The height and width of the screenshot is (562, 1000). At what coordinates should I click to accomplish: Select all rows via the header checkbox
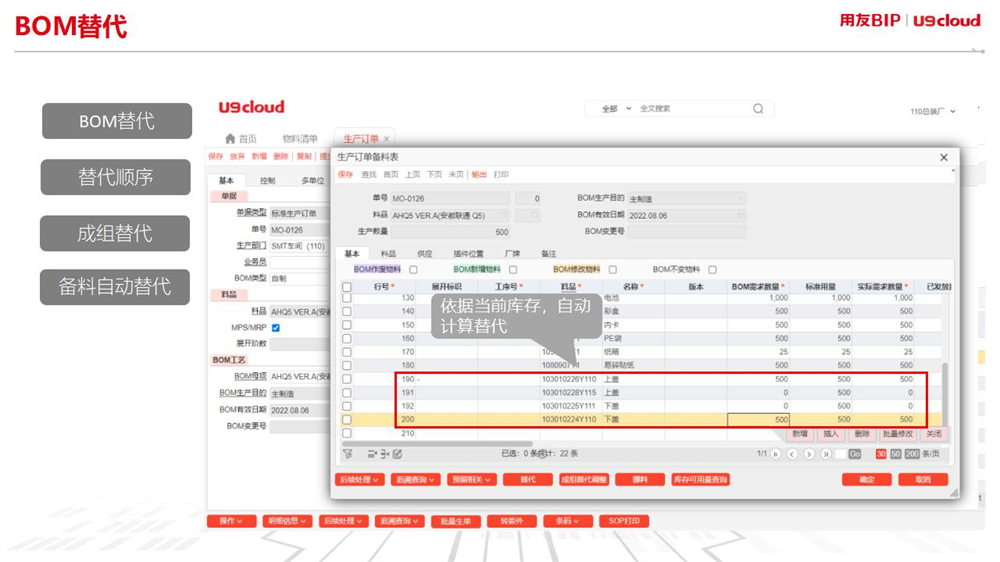347,287
